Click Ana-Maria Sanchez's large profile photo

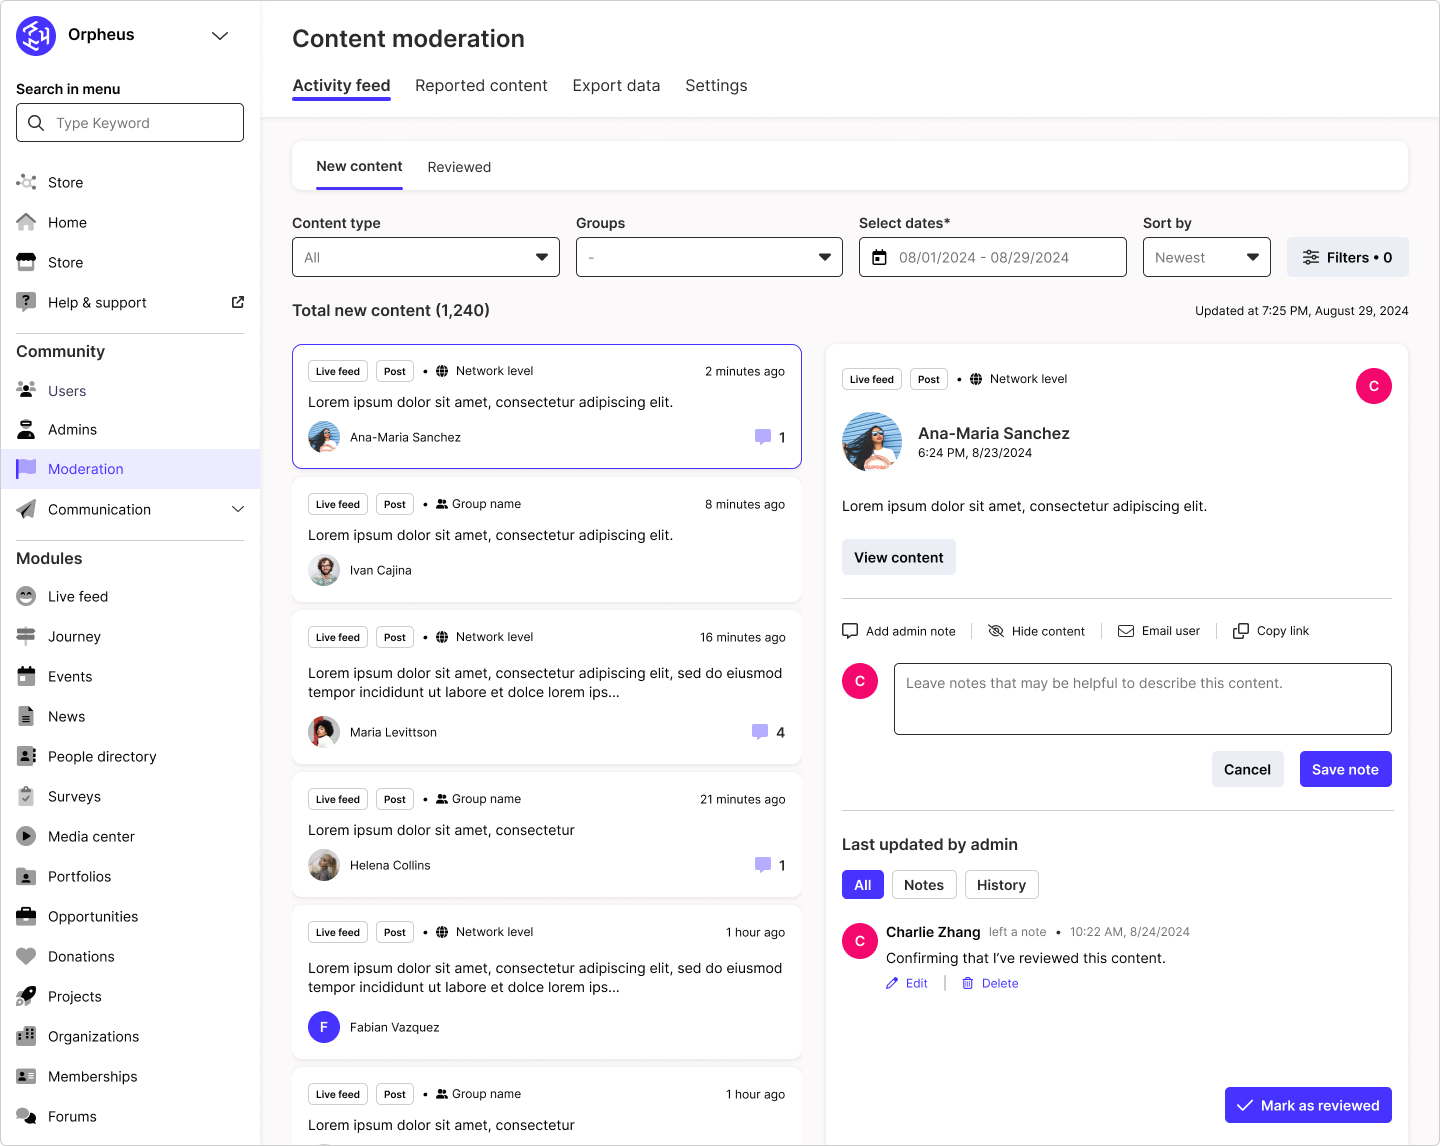pos(872,442)
